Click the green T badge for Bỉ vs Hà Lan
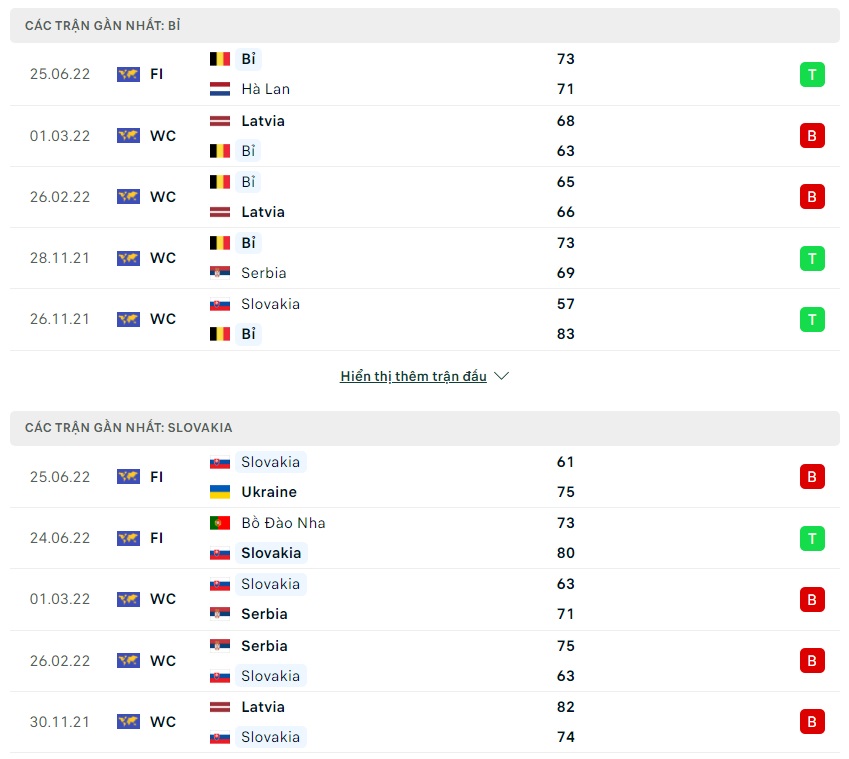 coord(812,74)
